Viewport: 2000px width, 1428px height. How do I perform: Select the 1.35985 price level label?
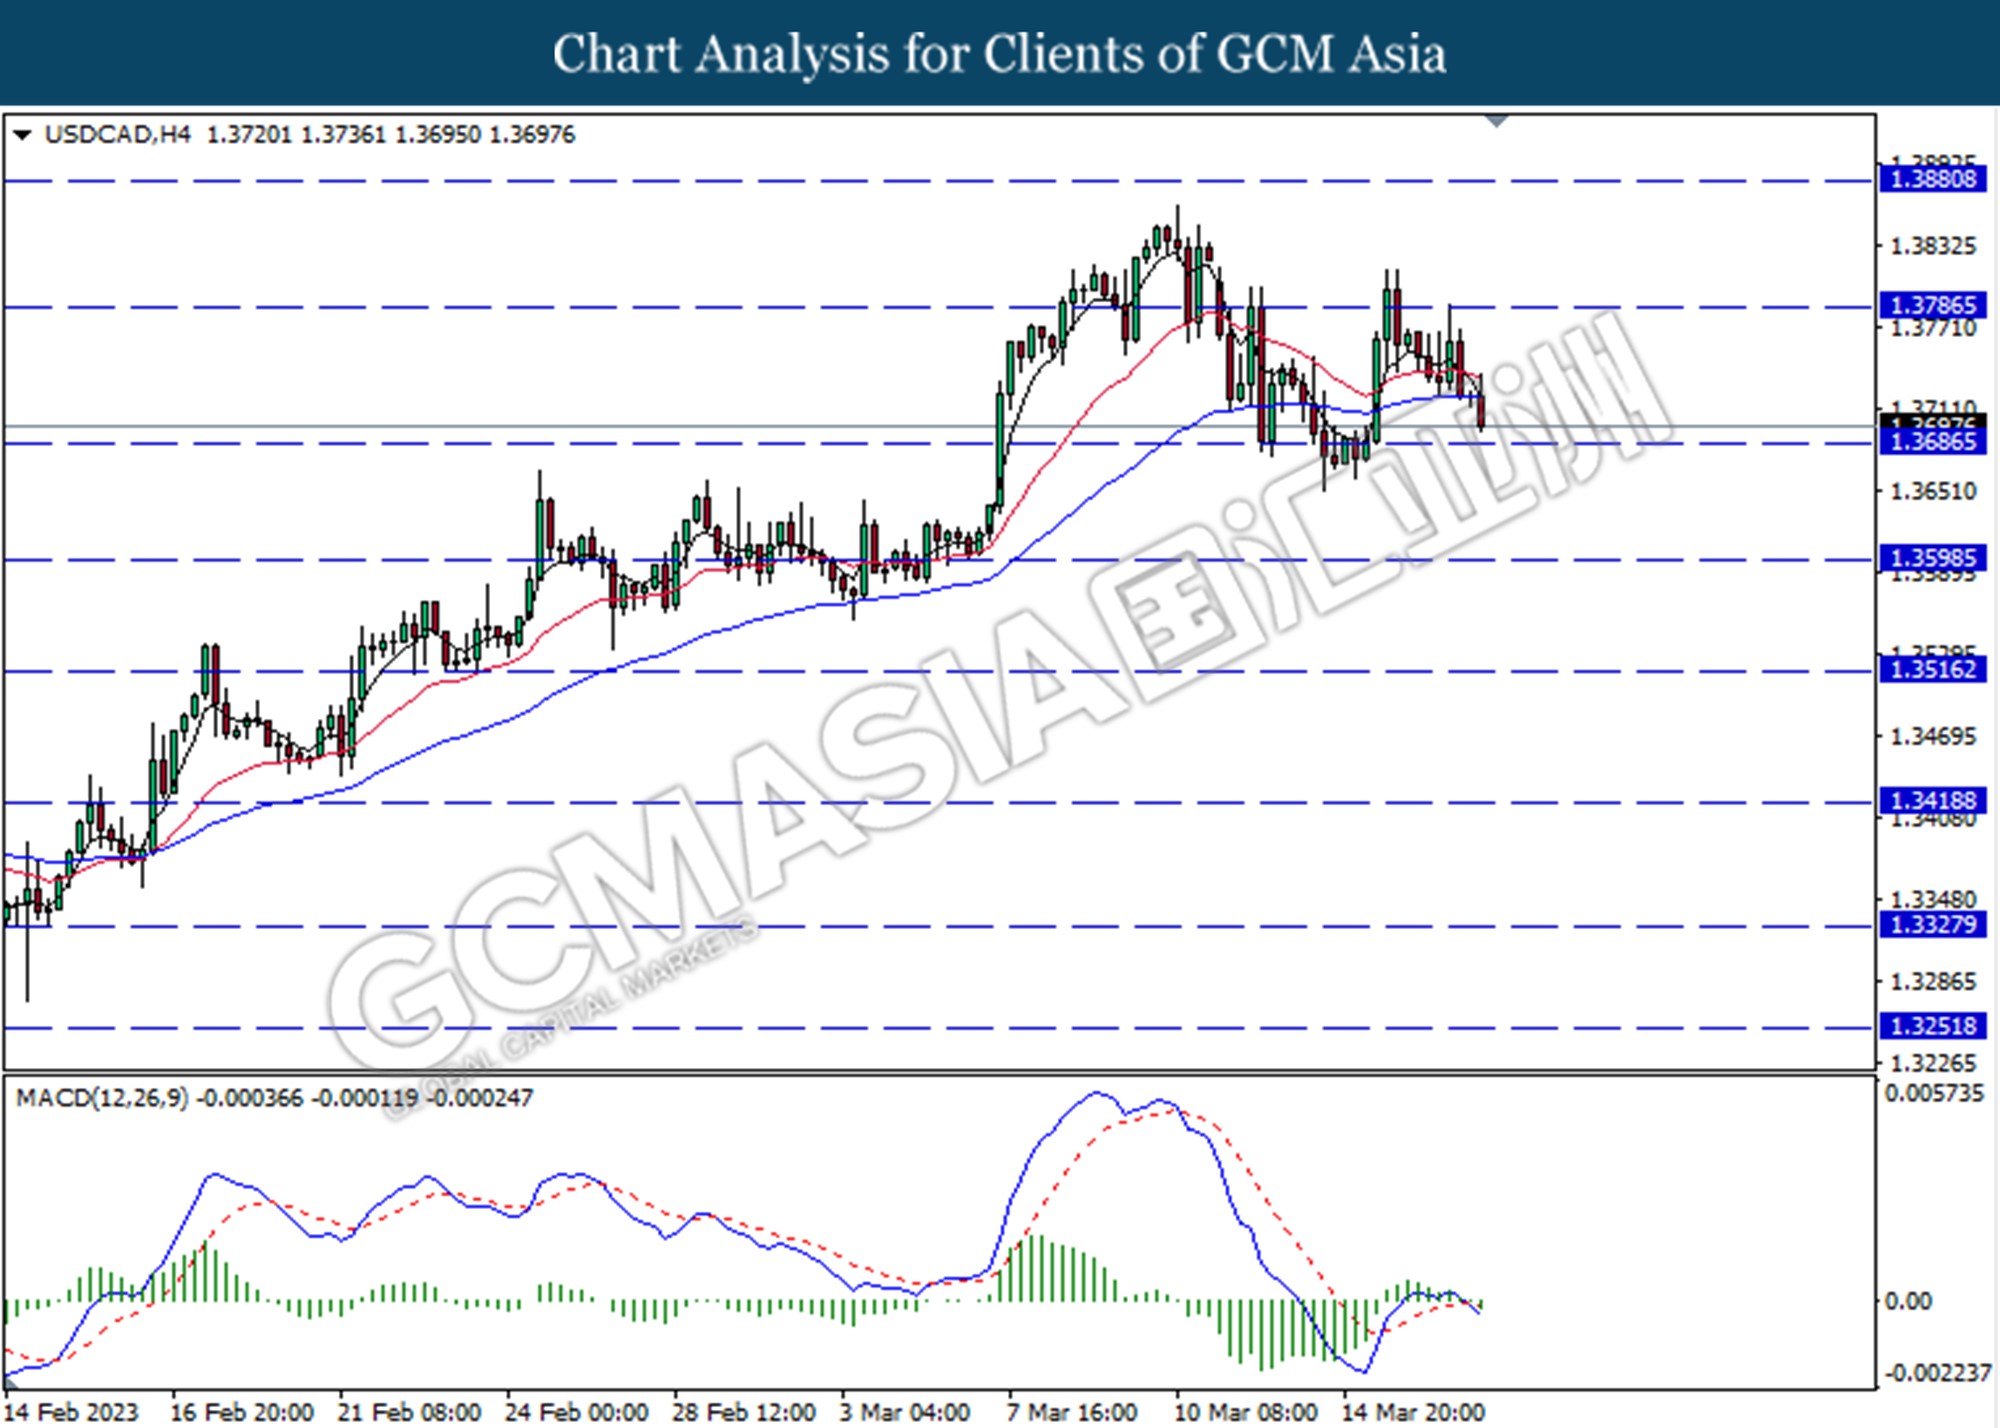[x=1933, y=558]
